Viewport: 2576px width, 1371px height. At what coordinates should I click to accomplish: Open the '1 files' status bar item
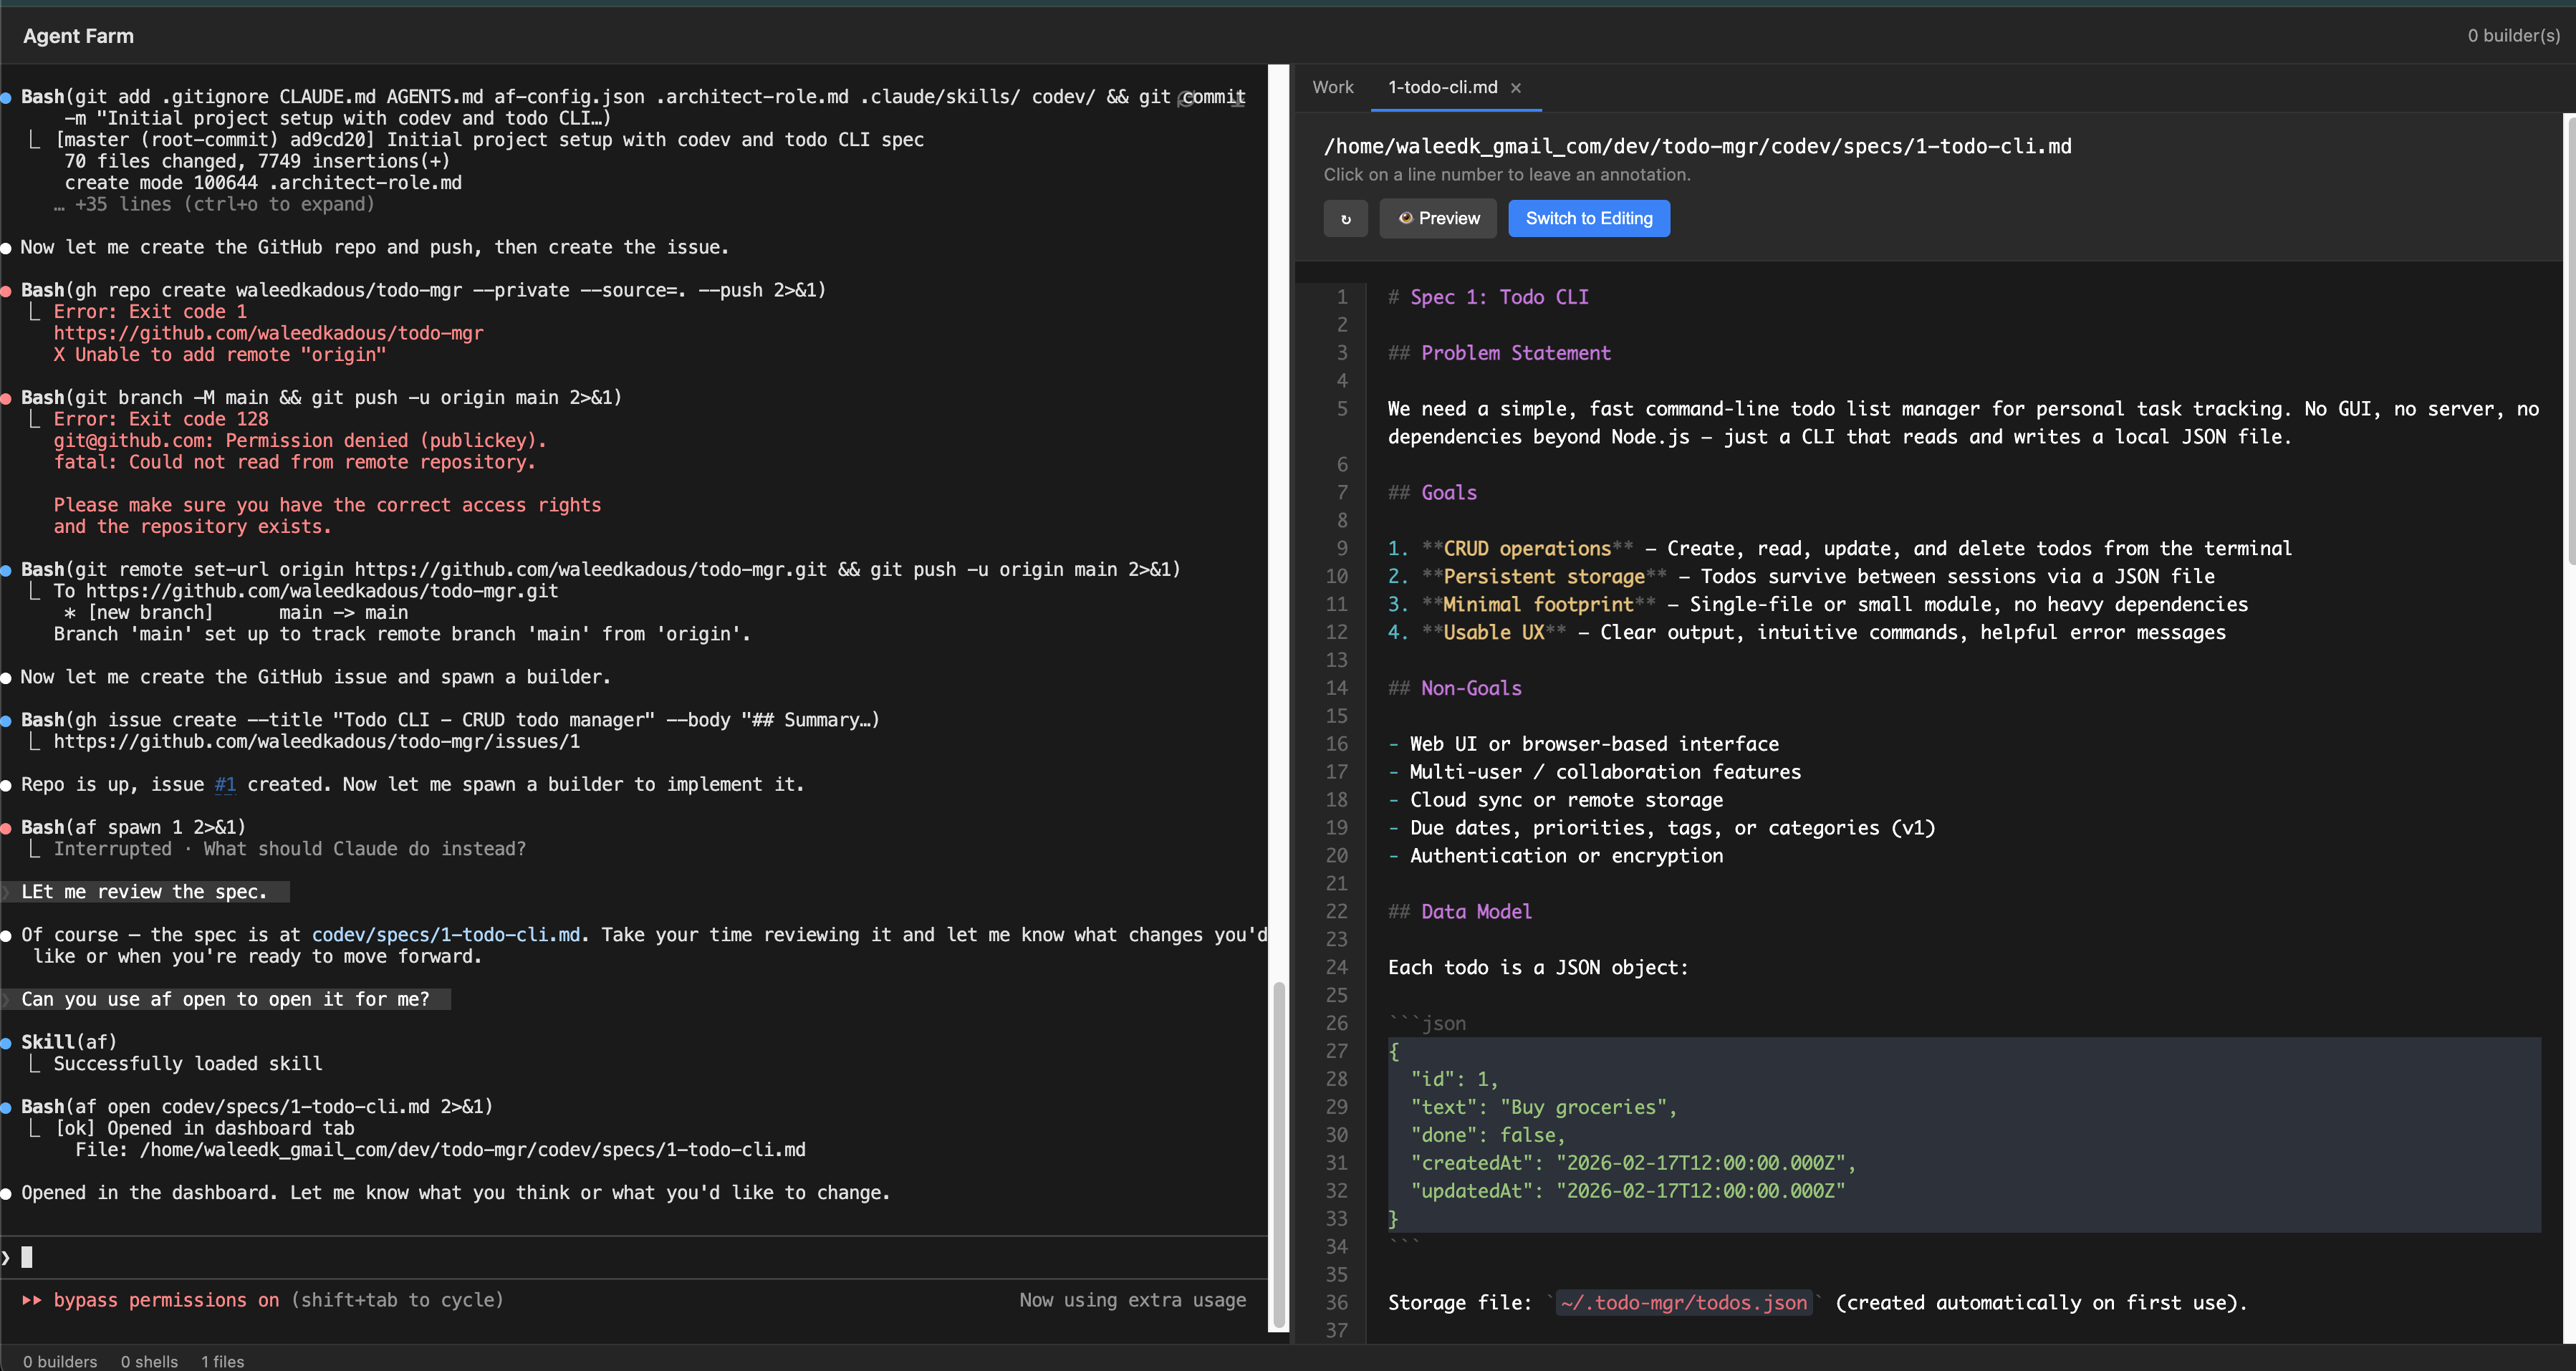[x=222, y=1361]
